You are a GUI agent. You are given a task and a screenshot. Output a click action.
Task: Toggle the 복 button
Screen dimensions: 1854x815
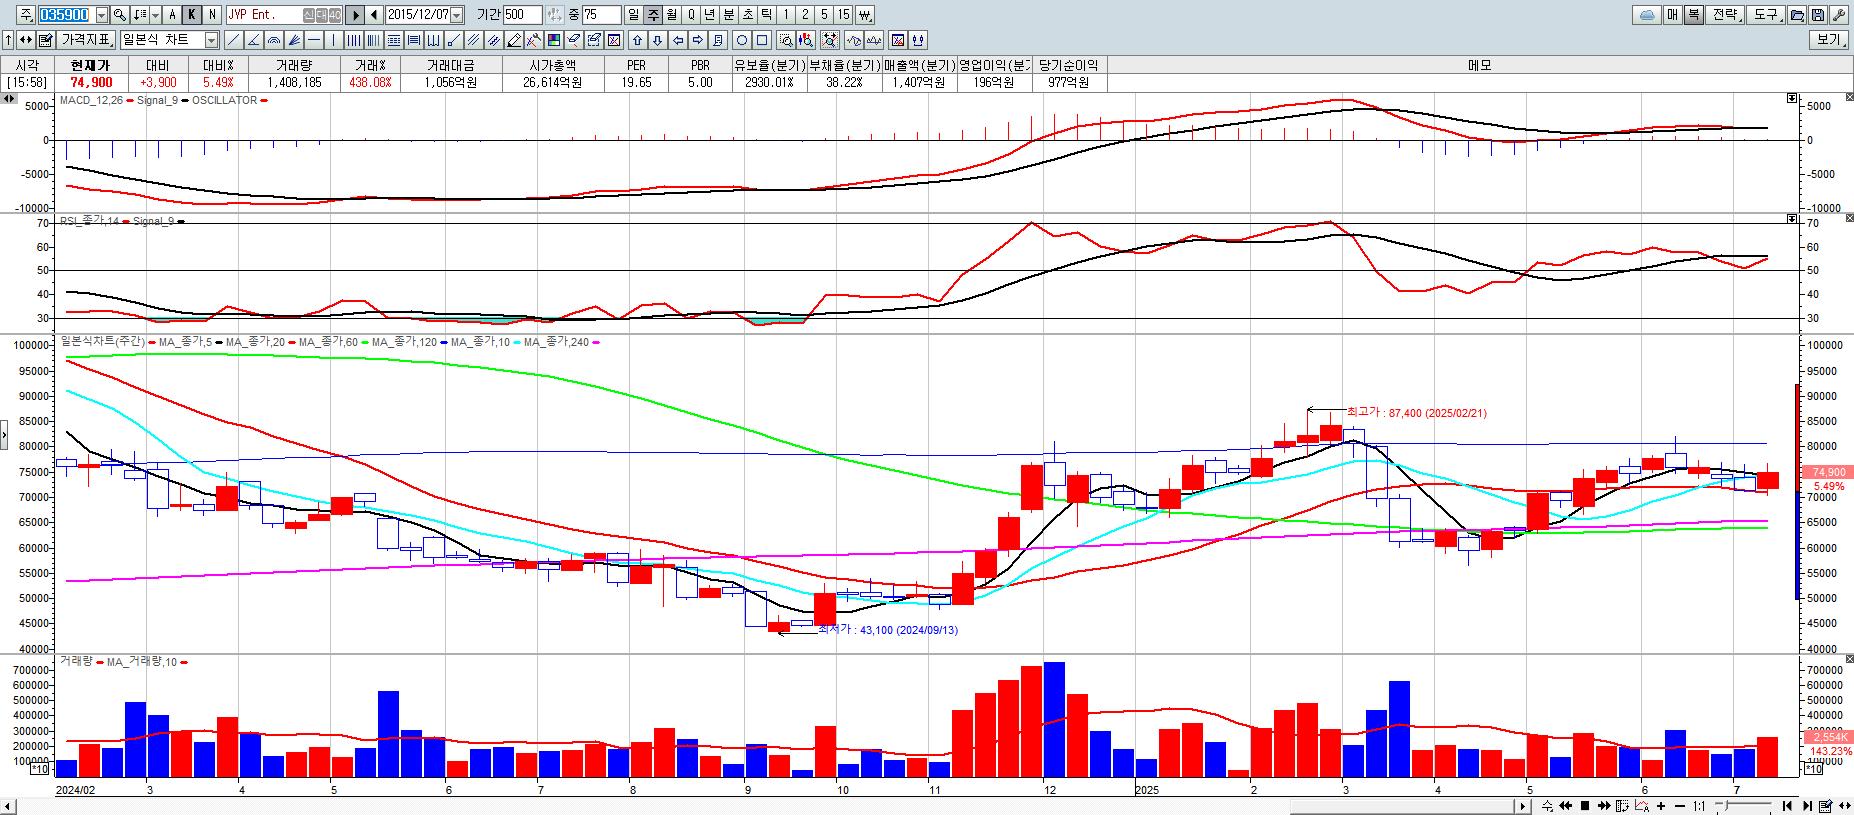pos(1693,15)
